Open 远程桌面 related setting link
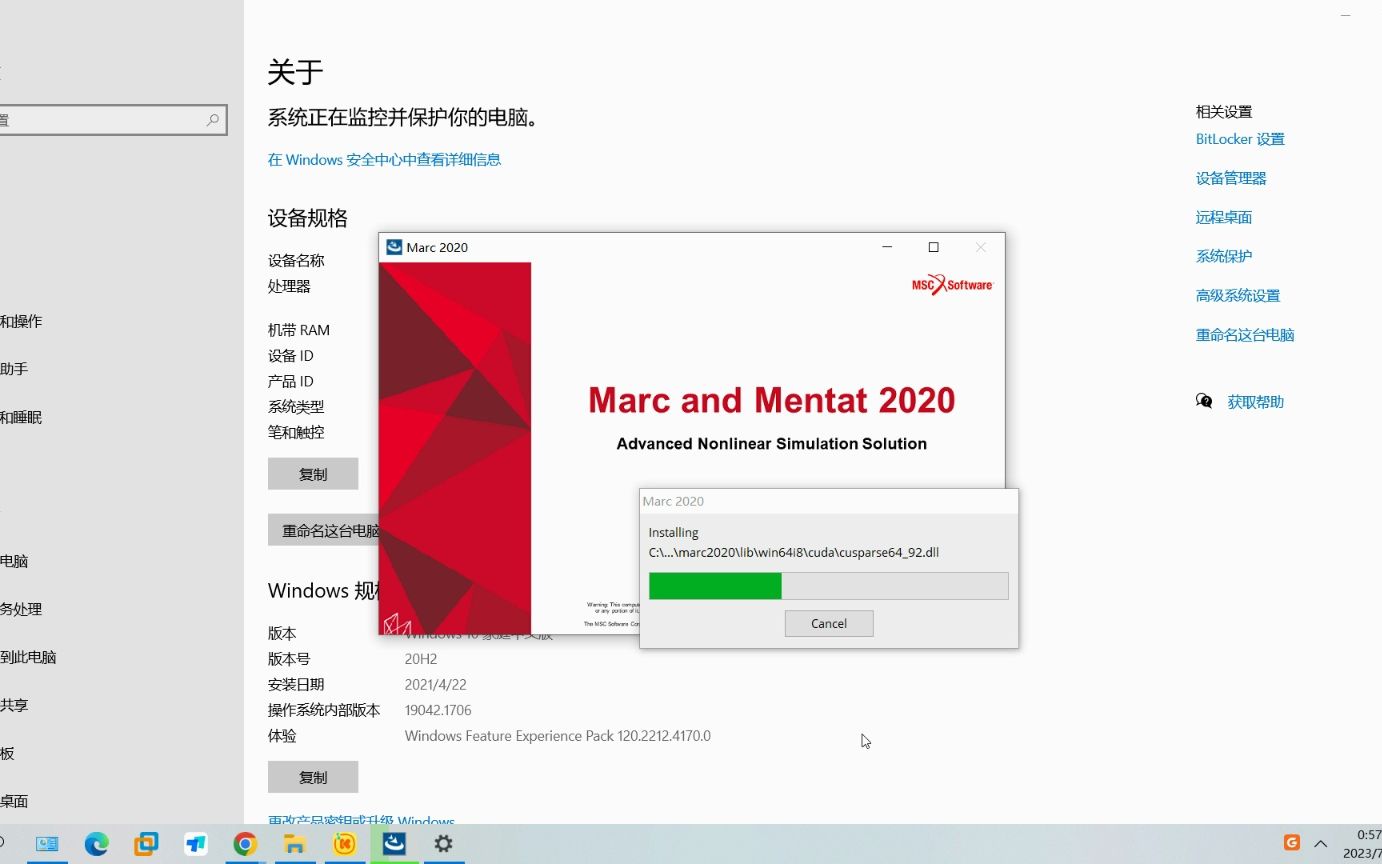This screenshot has height=864, width=1382. point(1224,217)
